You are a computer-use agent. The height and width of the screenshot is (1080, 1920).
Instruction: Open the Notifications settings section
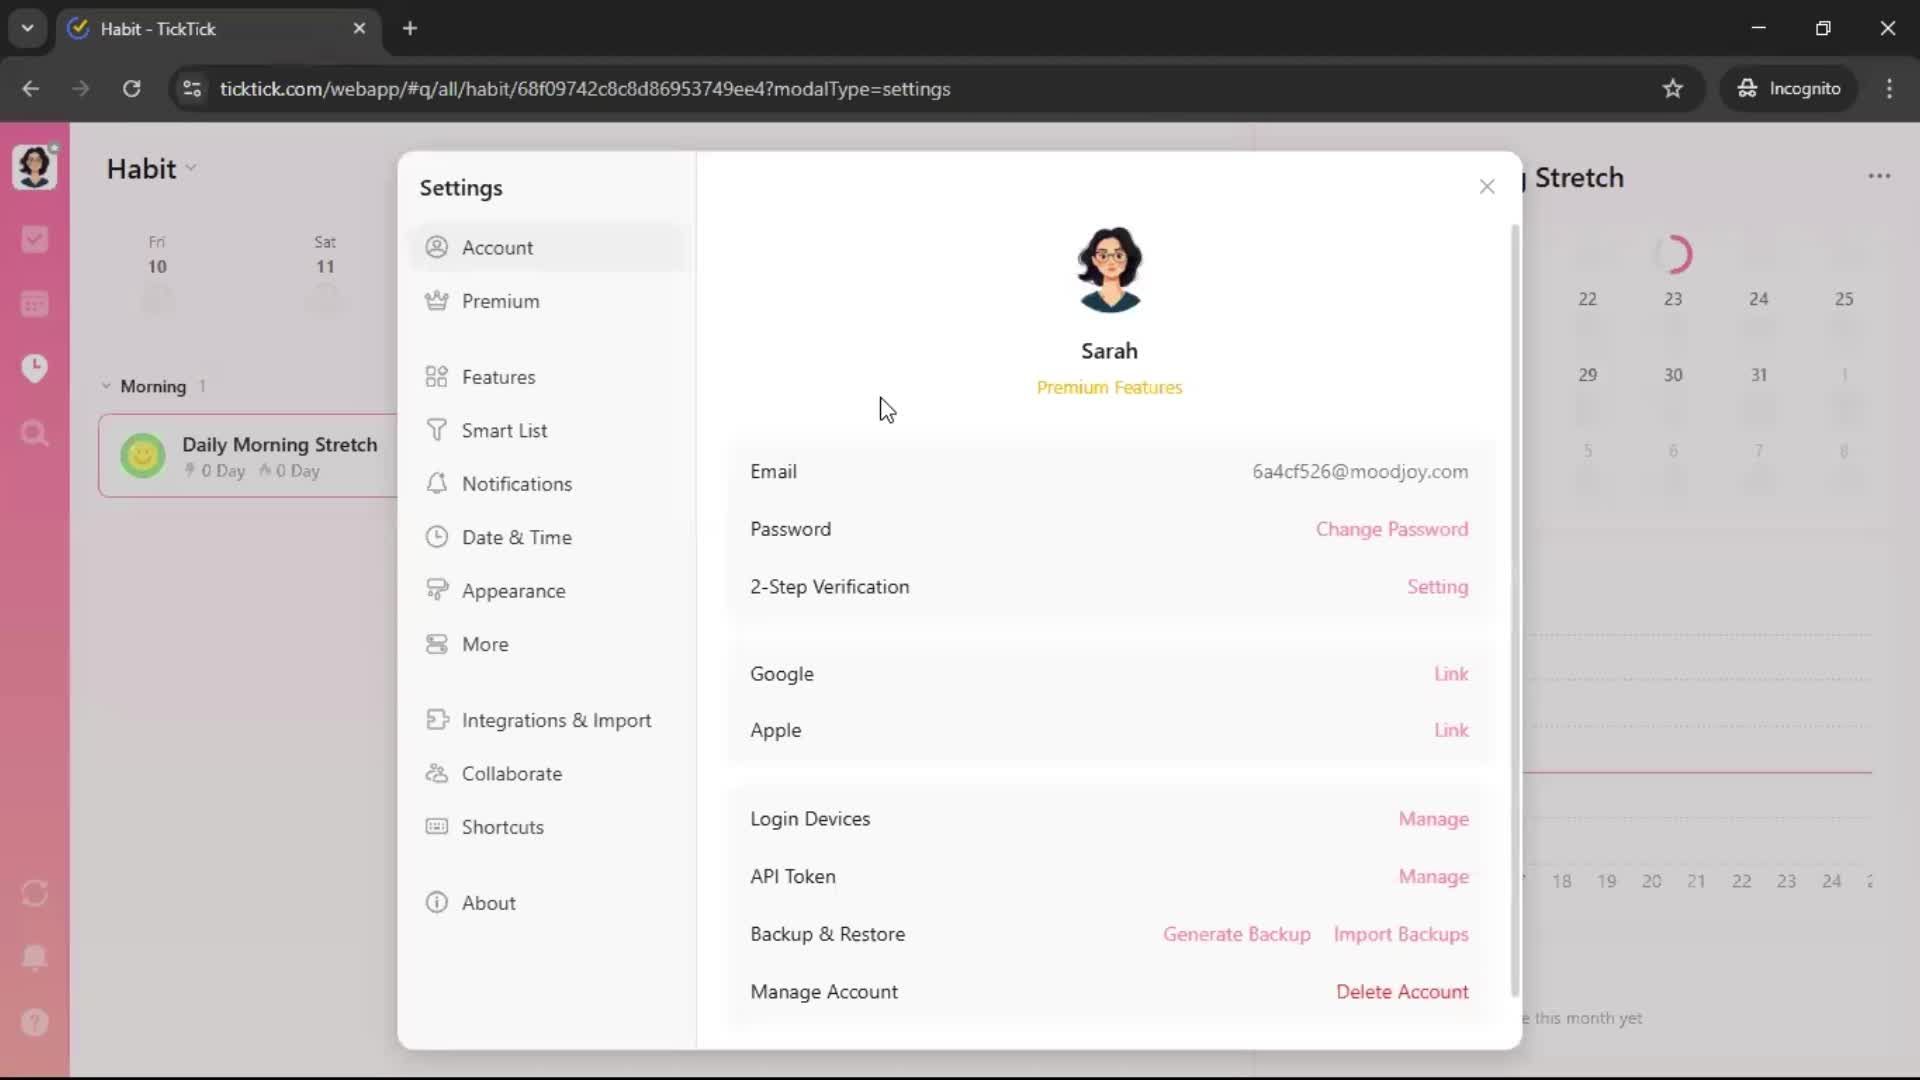(516, 484)
